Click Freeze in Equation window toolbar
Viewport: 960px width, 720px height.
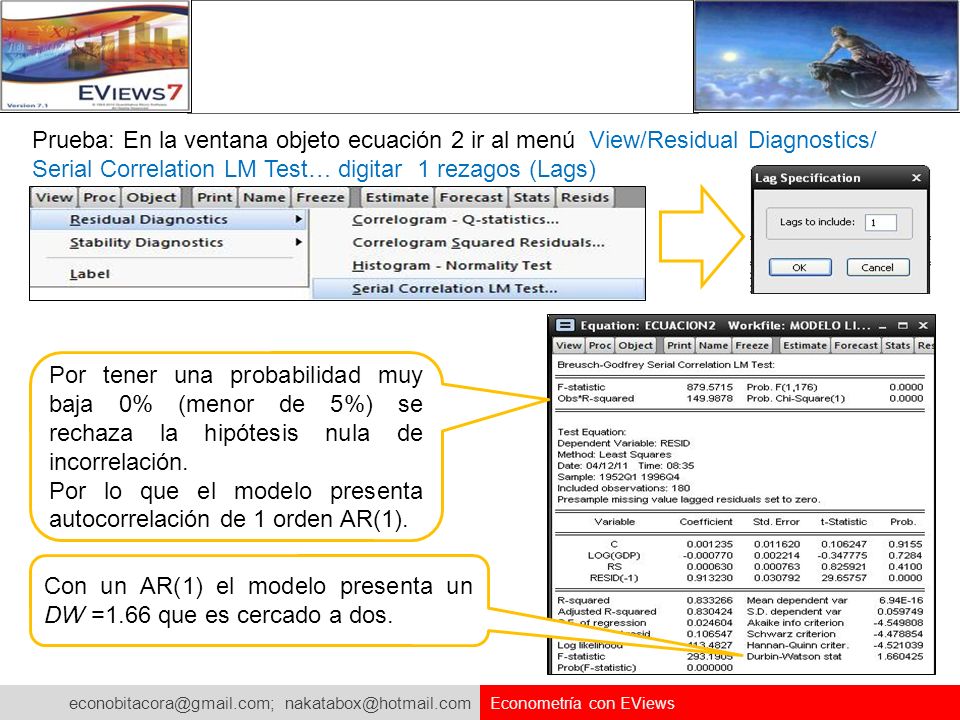(752, 345)
